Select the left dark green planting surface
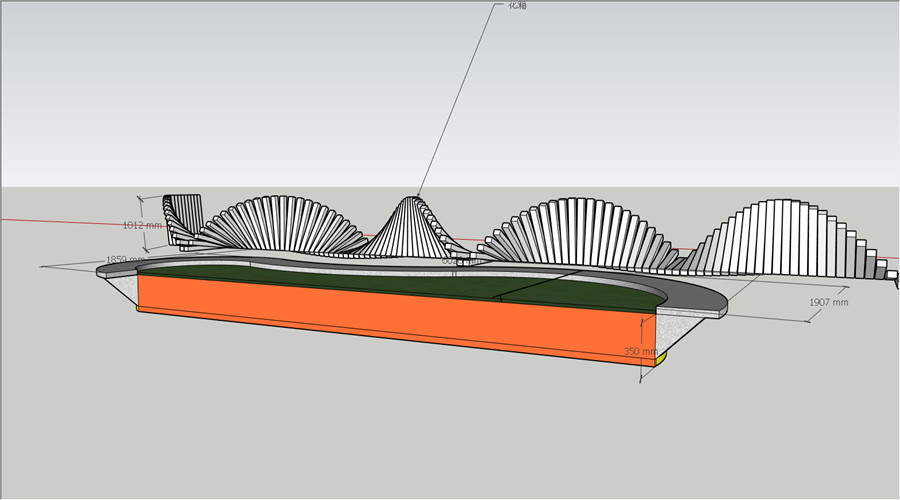Image resolution: width=900 pixels, height=500 pixels. 300,274
